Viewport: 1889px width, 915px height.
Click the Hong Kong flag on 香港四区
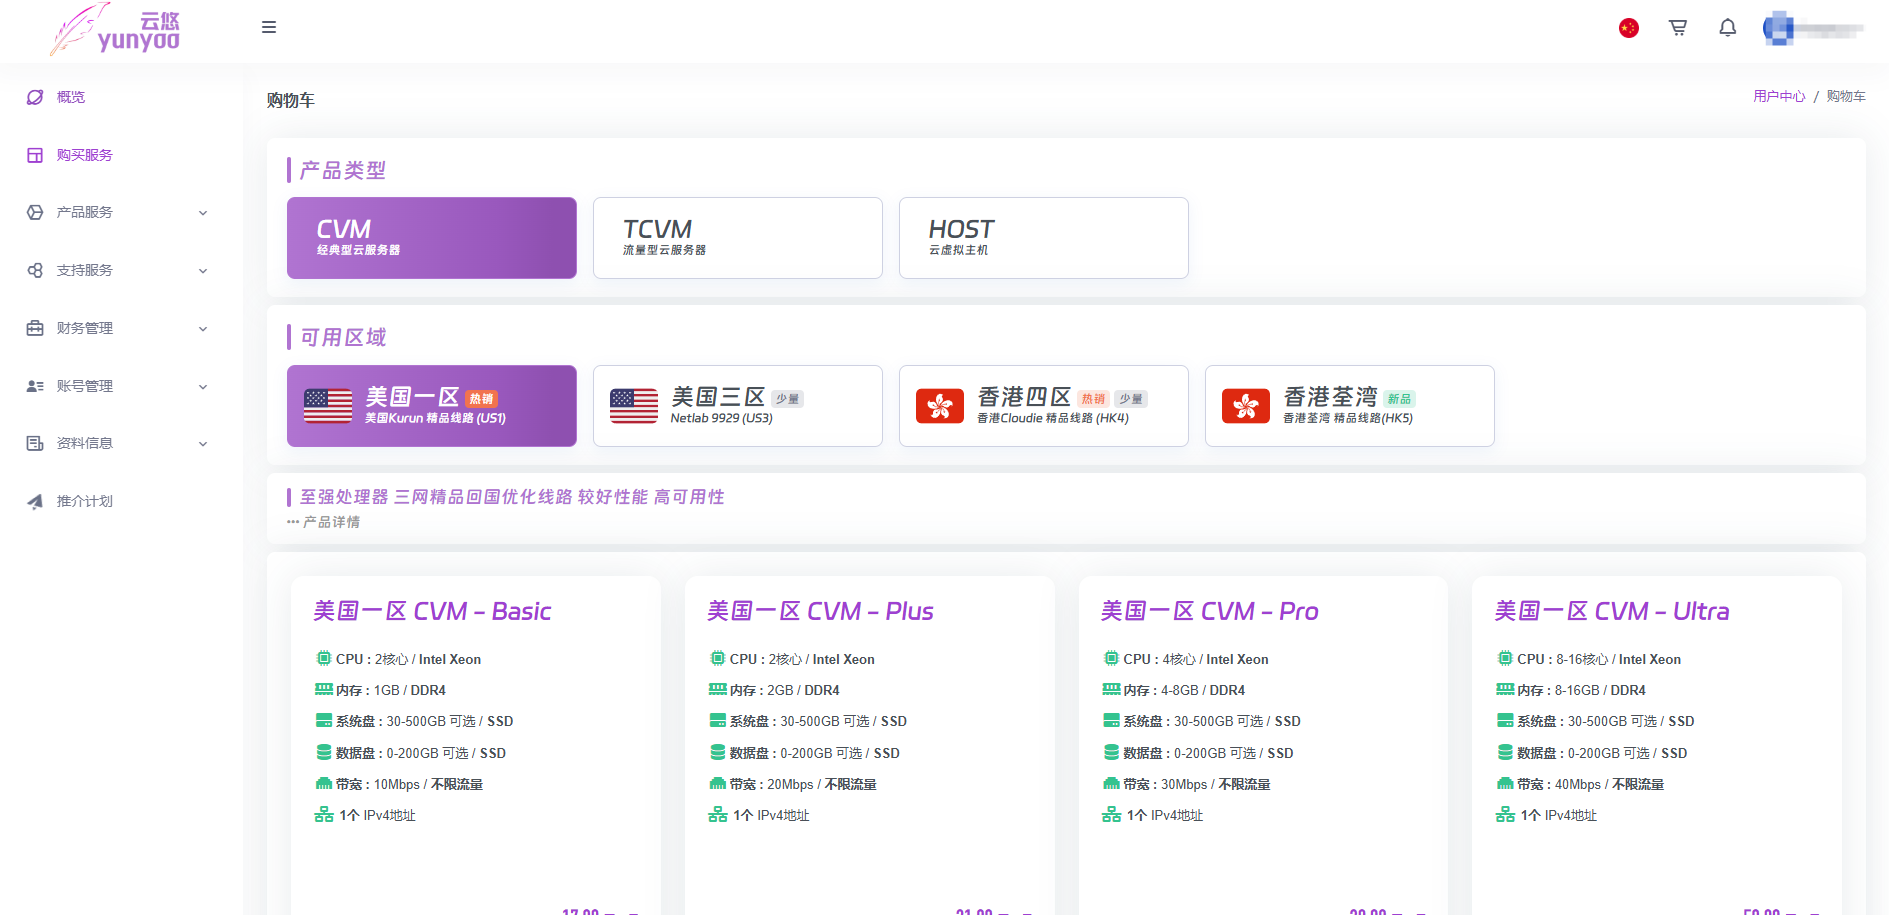tap(940, 406)
